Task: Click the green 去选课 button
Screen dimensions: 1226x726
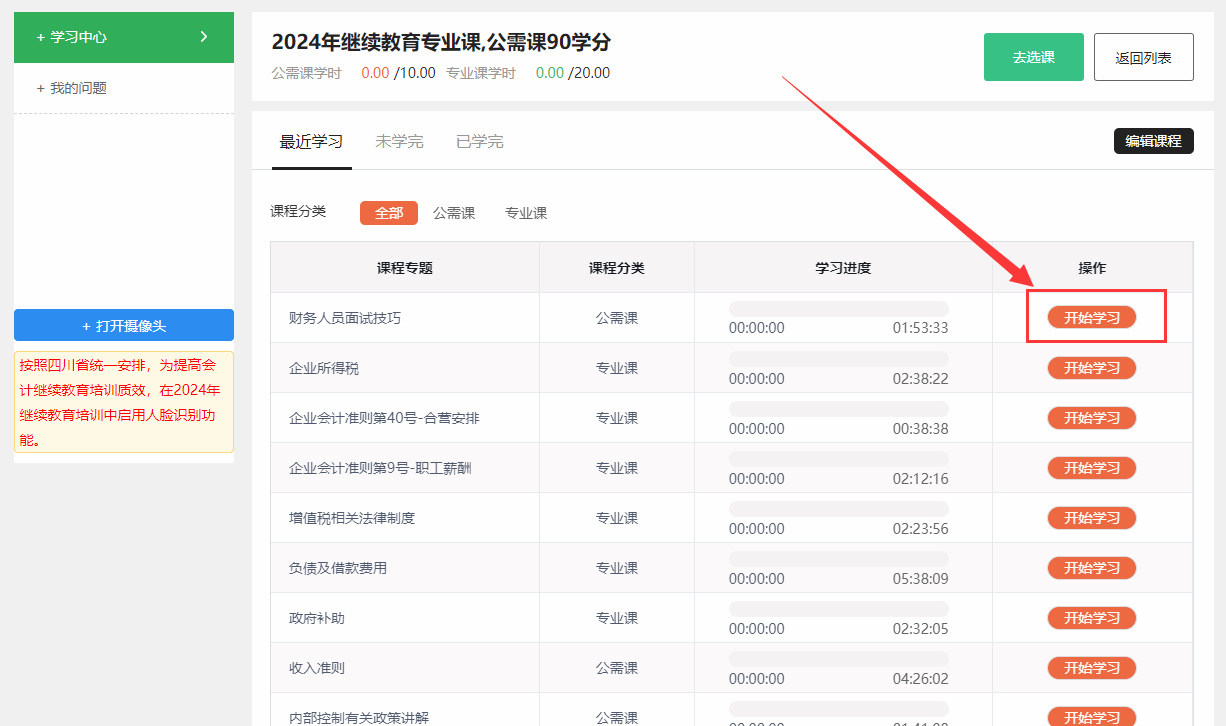Action: tap(1033, 57)
